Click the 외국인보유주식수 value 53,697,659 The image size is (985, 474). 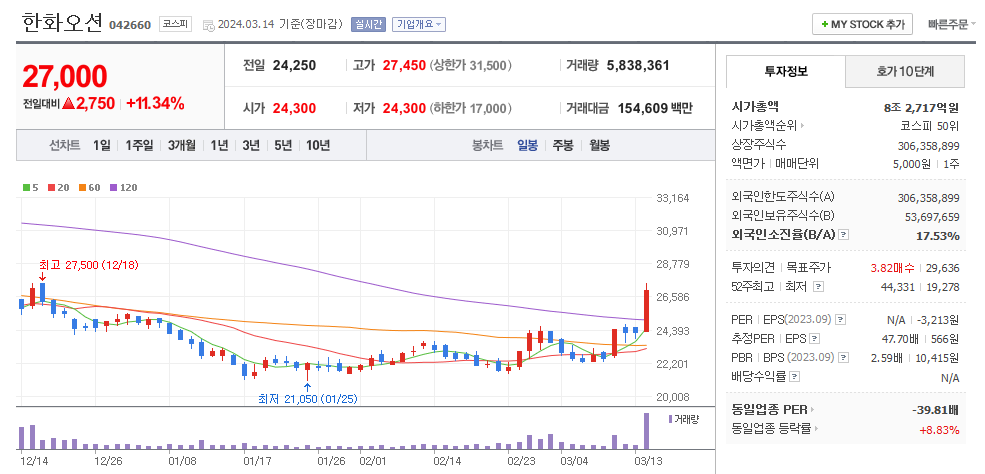click(x=932, y=217)
